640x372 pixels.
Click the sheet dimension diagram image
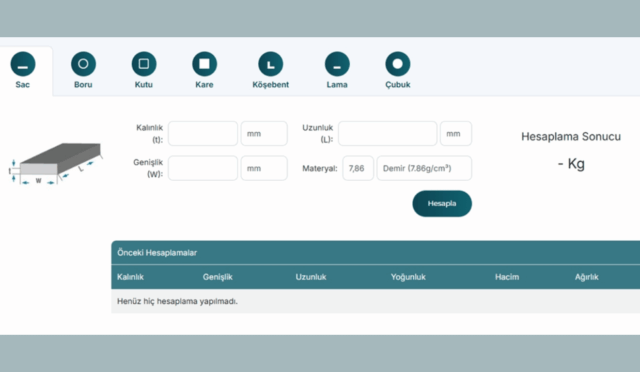tap(56, 163)
